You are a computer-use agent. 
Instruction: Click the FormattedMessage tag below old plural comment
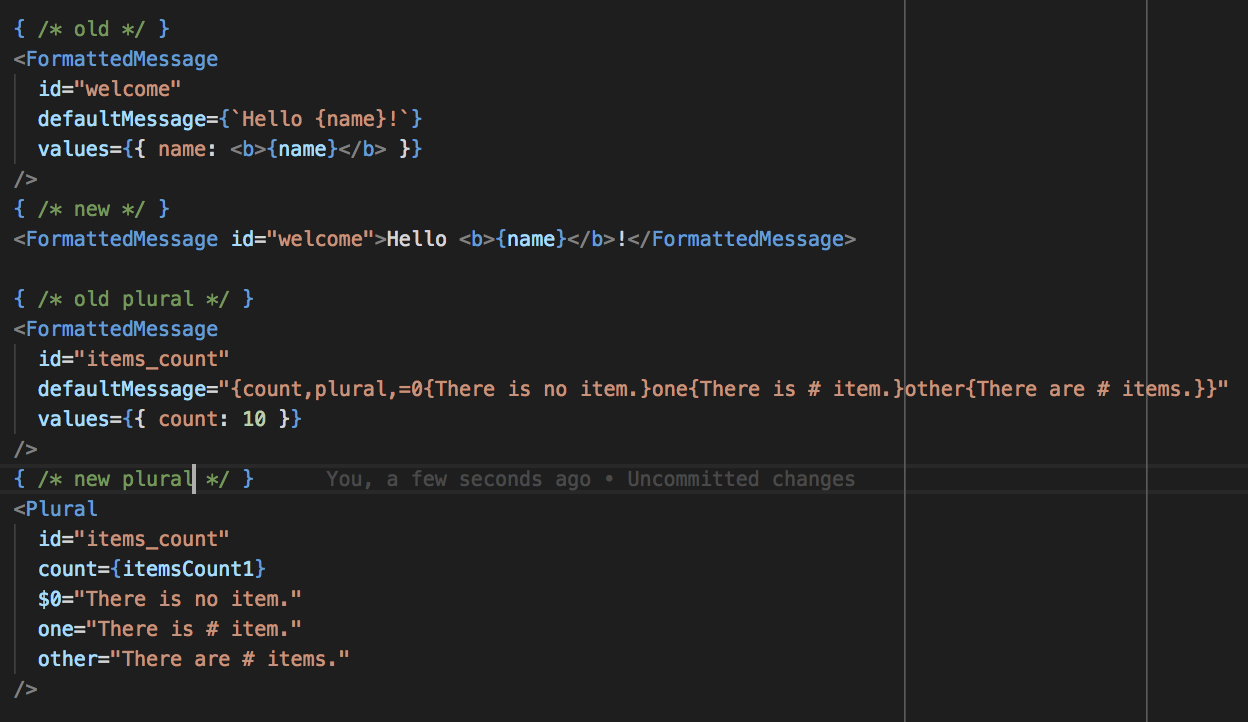(x=121, y=329)
